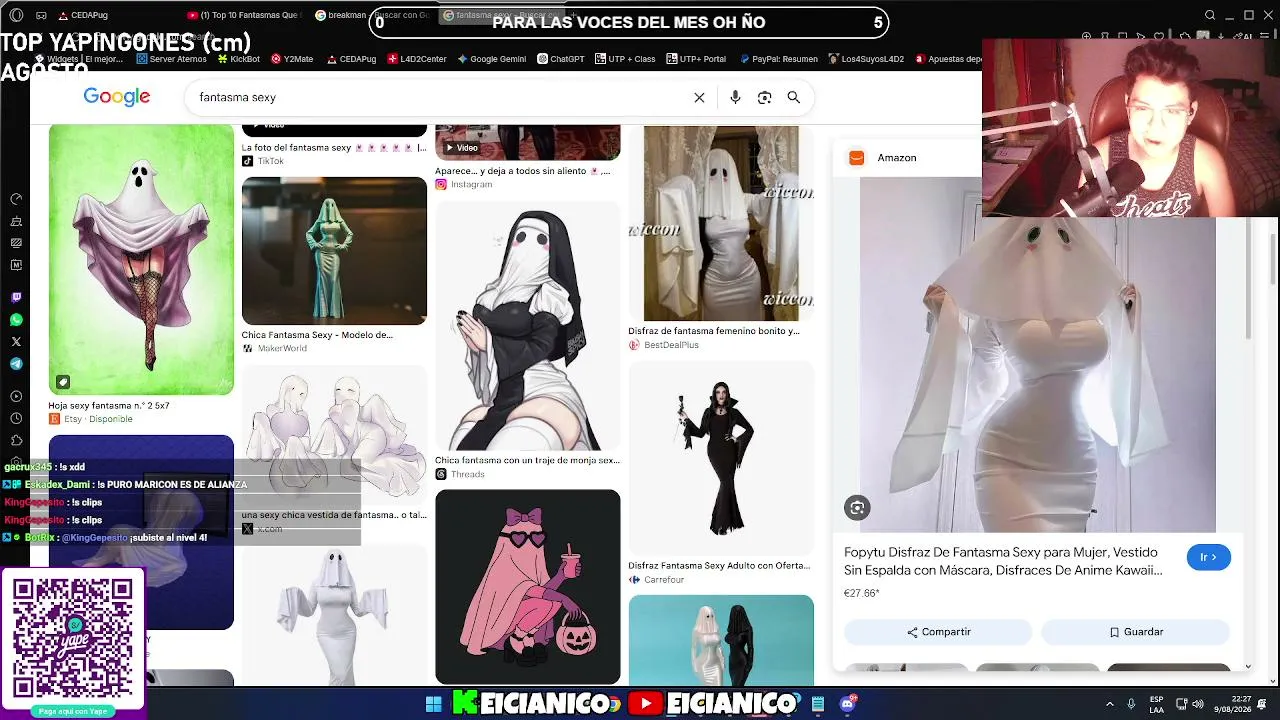The image size is (1280, 720).
Task: Open the Los4SuyosL4D2 bookmark
Action: tap(866, 59)
